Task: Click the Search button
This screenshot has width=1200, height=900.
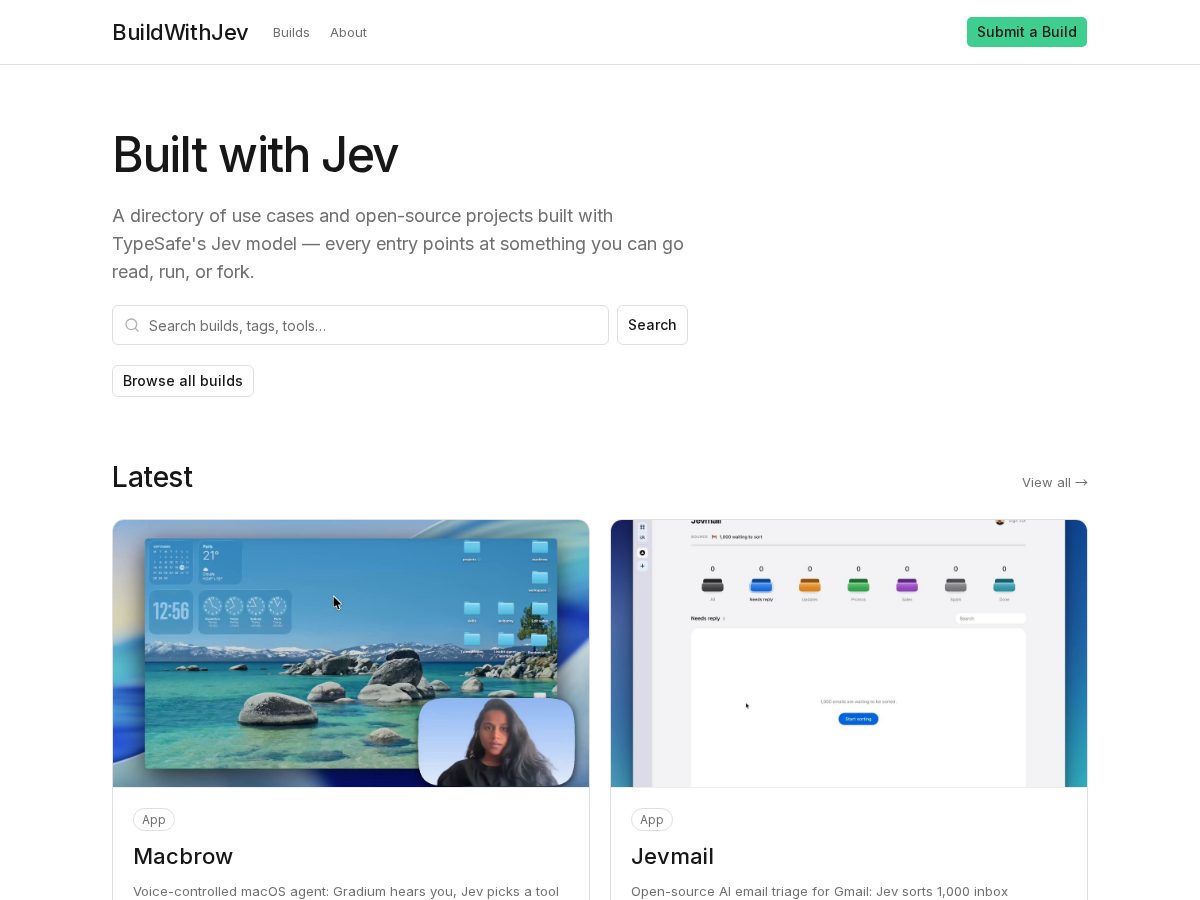Action: (x=652, y=325)
